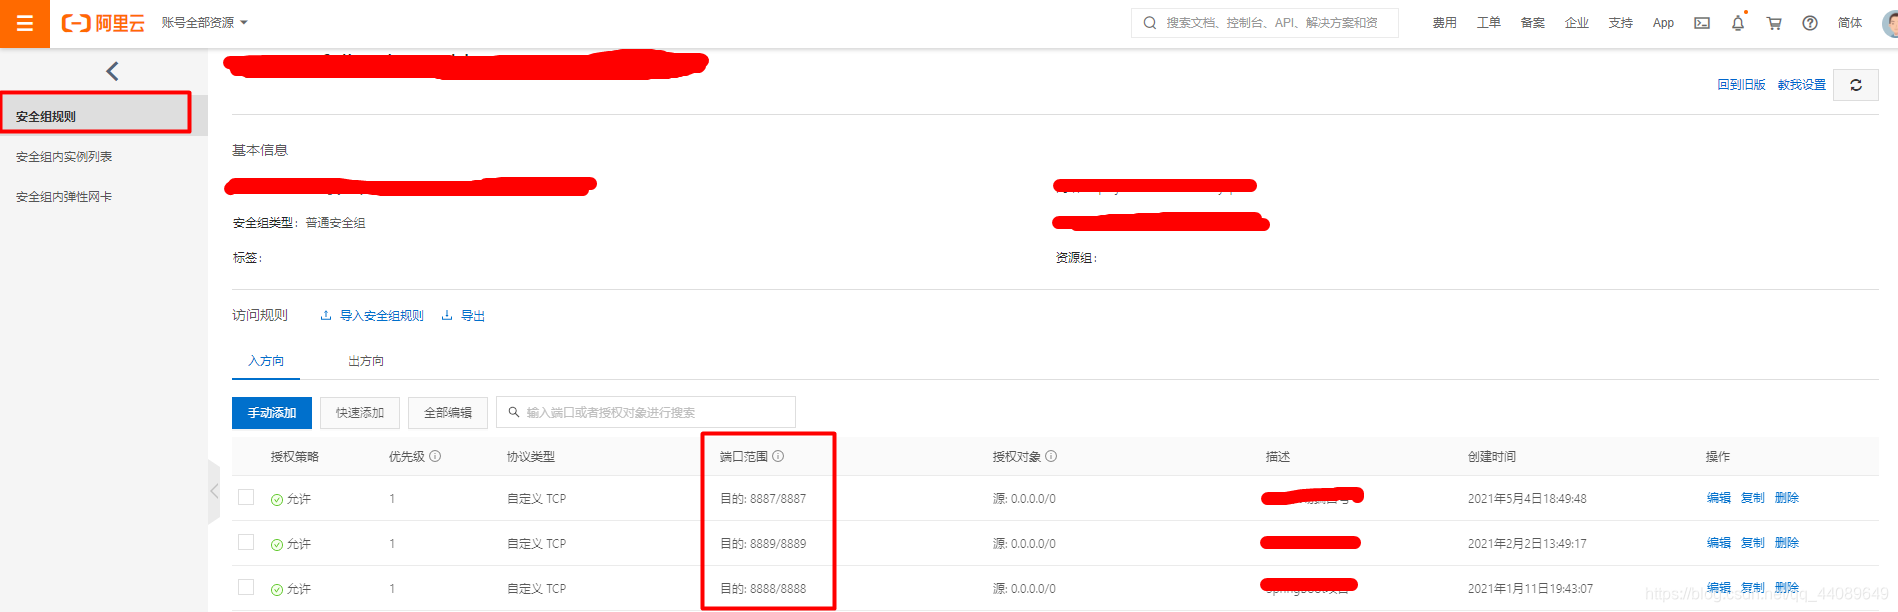Collapse the sidebar with edge handle

click(x=214, y=491)
